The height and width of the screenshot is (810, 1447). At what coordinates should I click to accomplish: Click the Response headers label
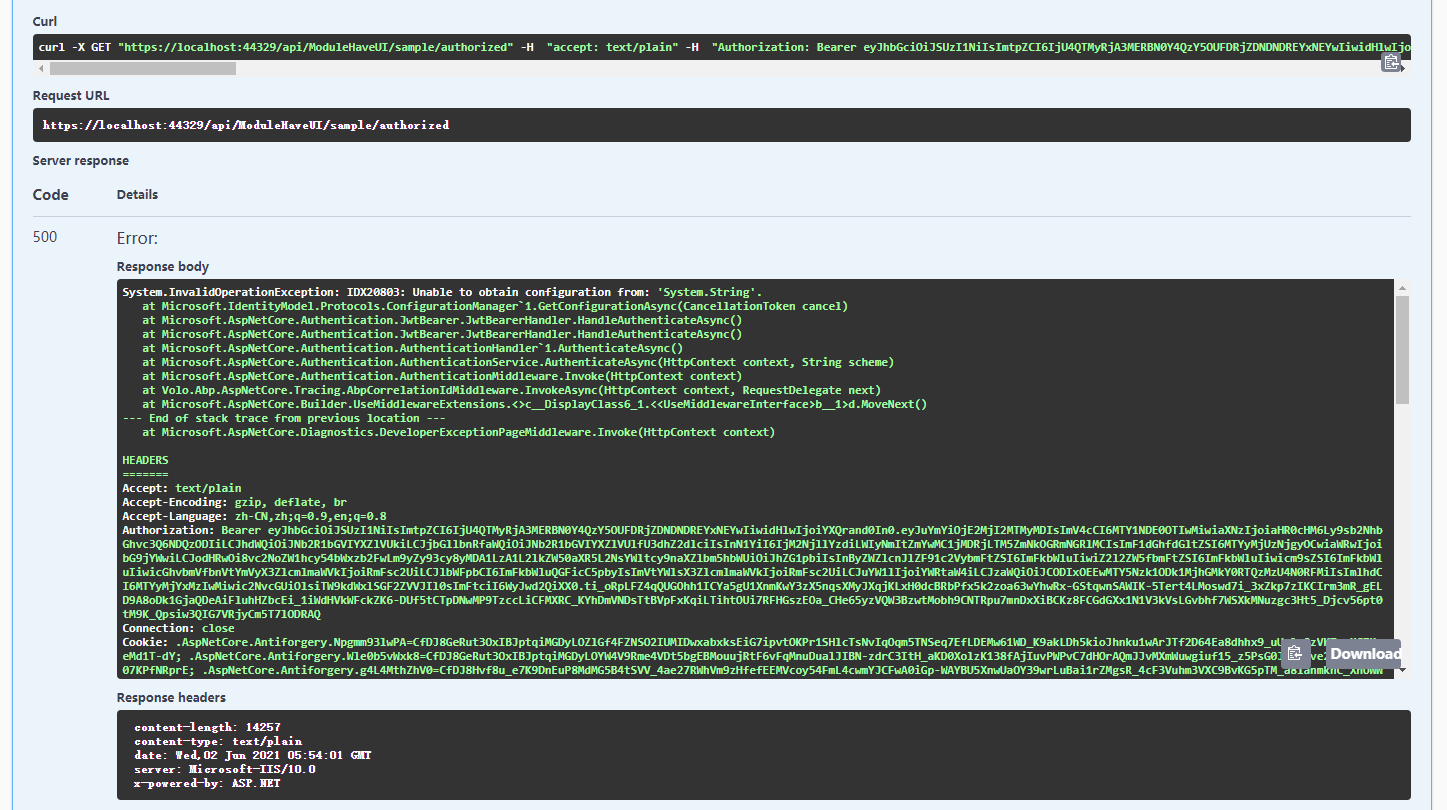click(x=171, y=697)
